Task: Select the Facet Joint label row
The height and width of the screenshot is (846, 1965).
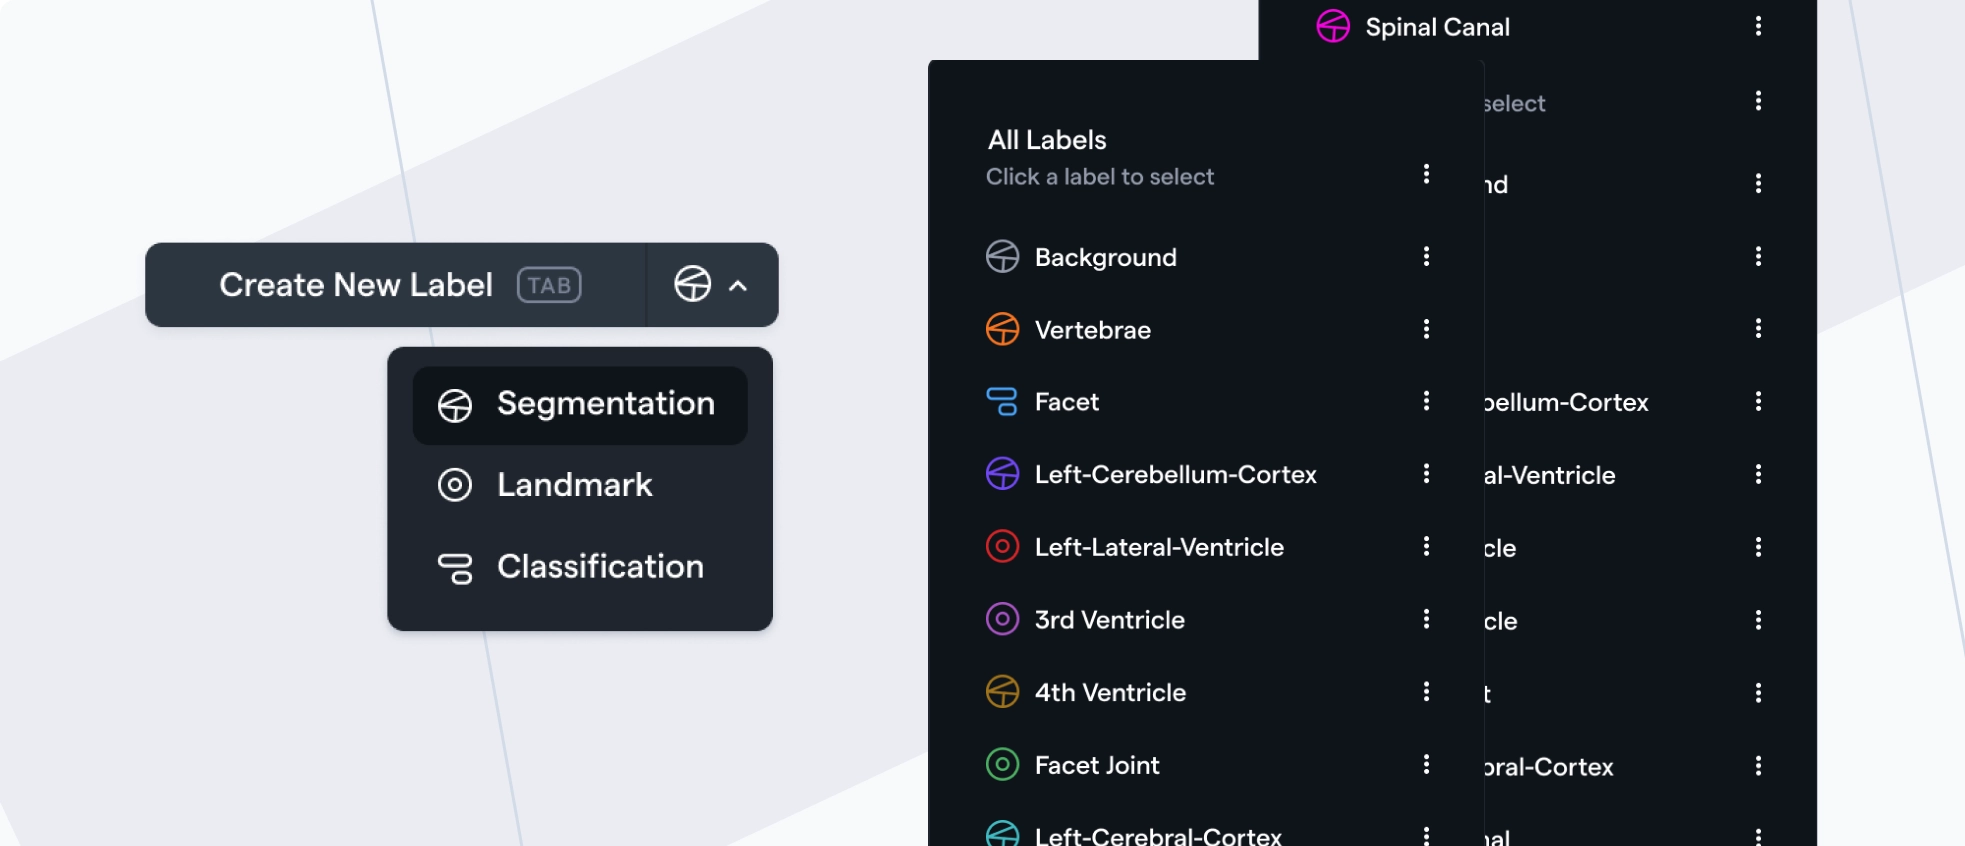Action: pos(1097,765)
